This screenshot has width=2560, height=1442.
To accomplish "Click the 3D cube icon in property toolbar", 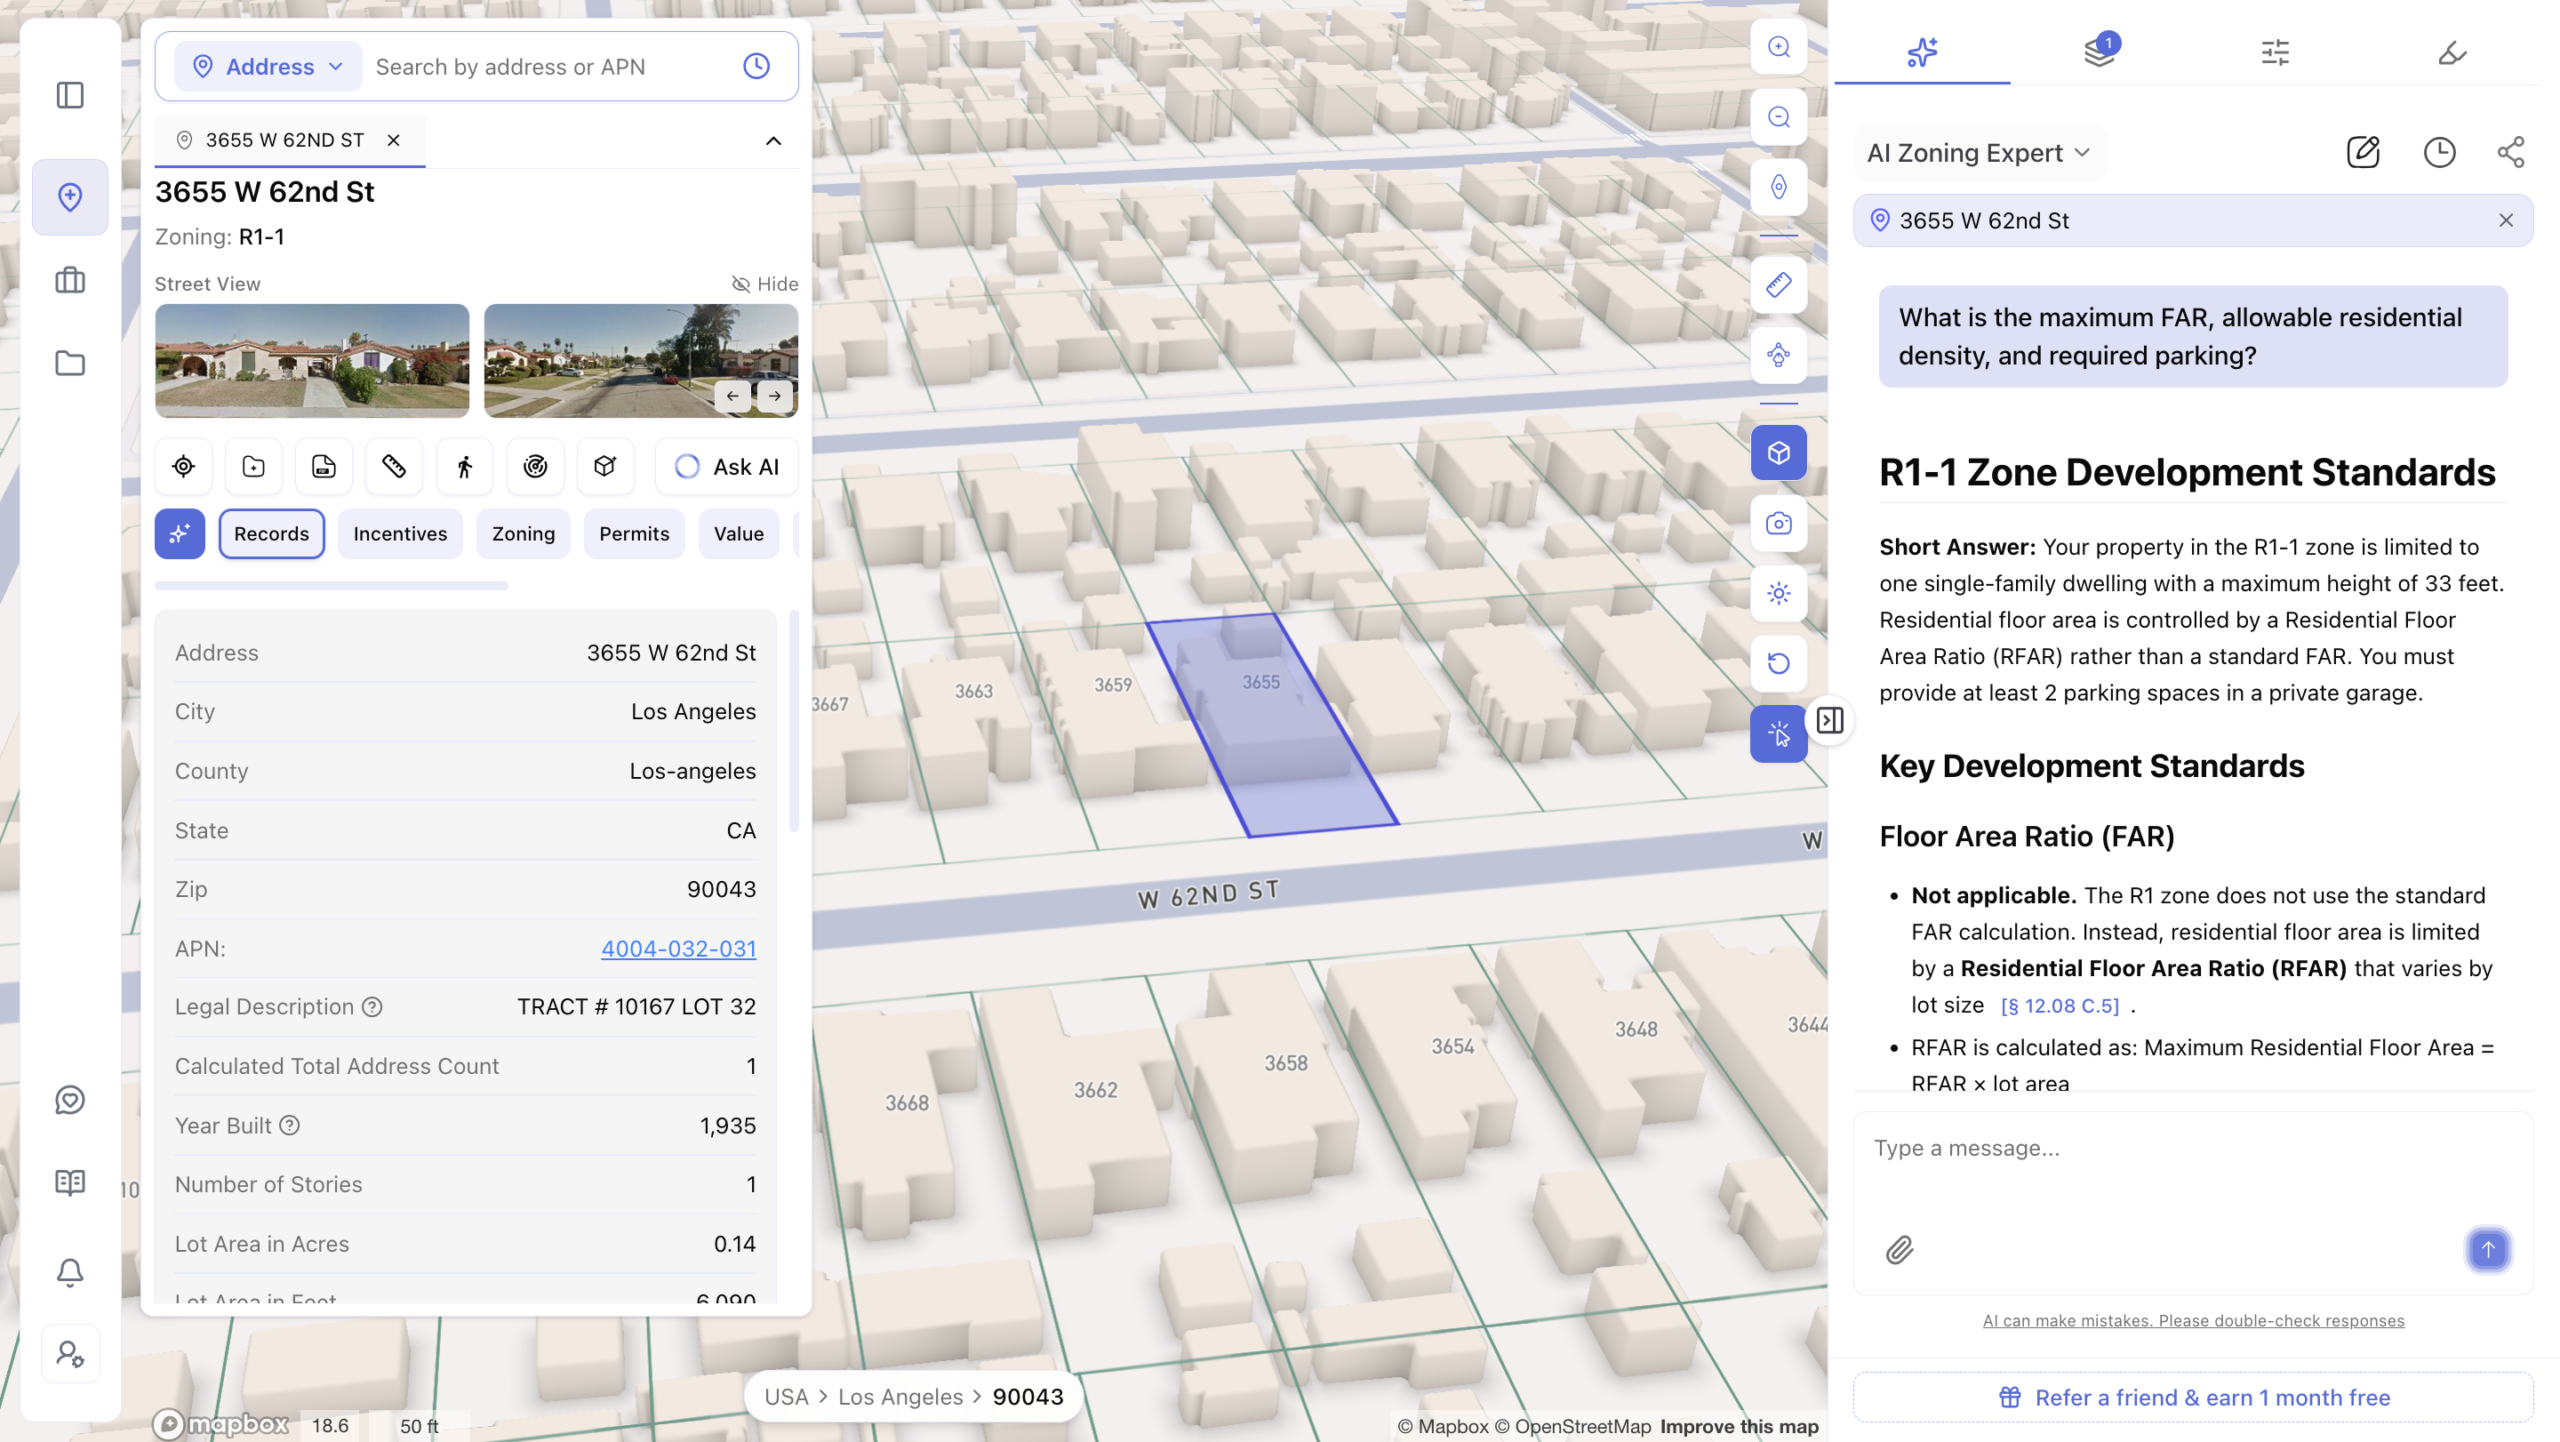I will click(605, 466).
